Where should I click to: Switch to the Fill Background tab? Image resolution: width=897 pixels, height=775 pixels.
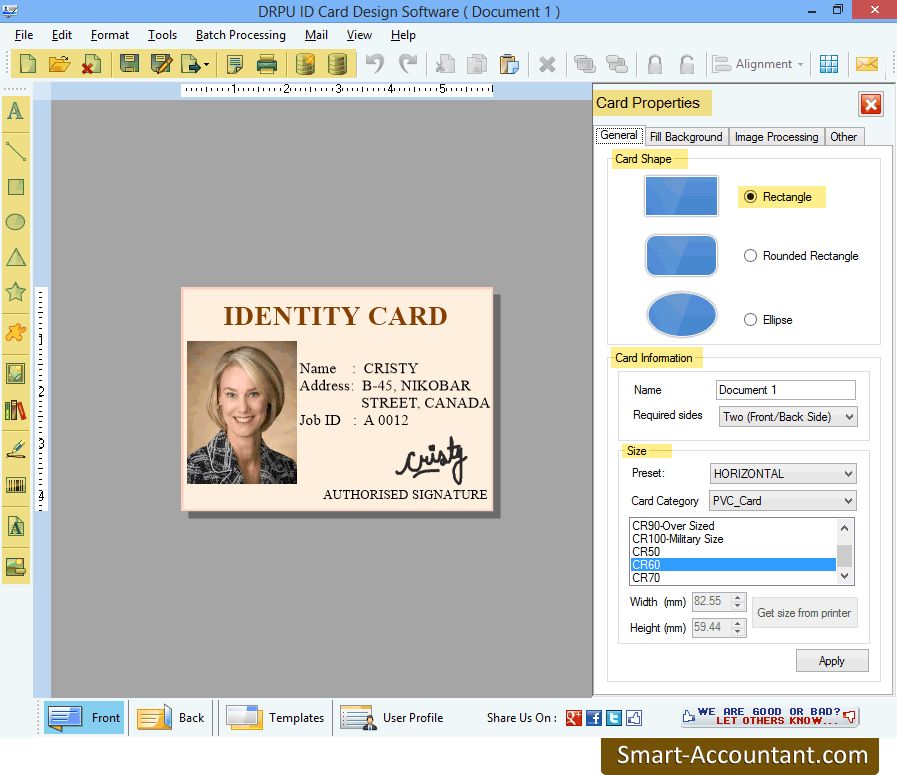(686, 137)
